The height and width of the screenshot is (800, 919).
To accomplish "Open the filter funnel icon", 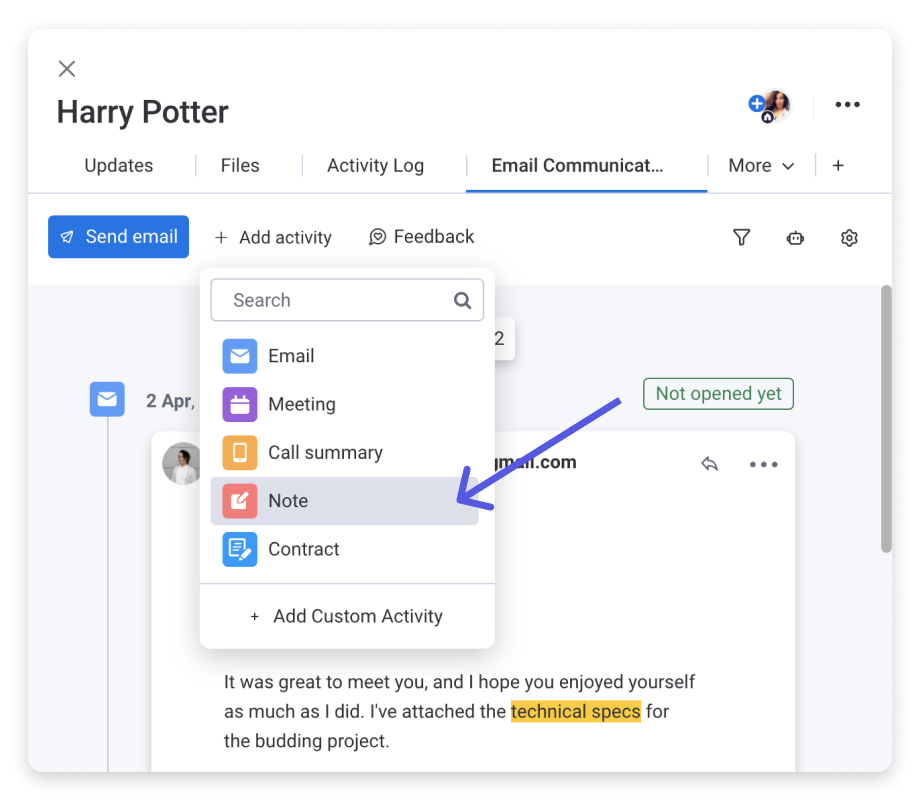I will pyautogui.click(x=741, y=237).
